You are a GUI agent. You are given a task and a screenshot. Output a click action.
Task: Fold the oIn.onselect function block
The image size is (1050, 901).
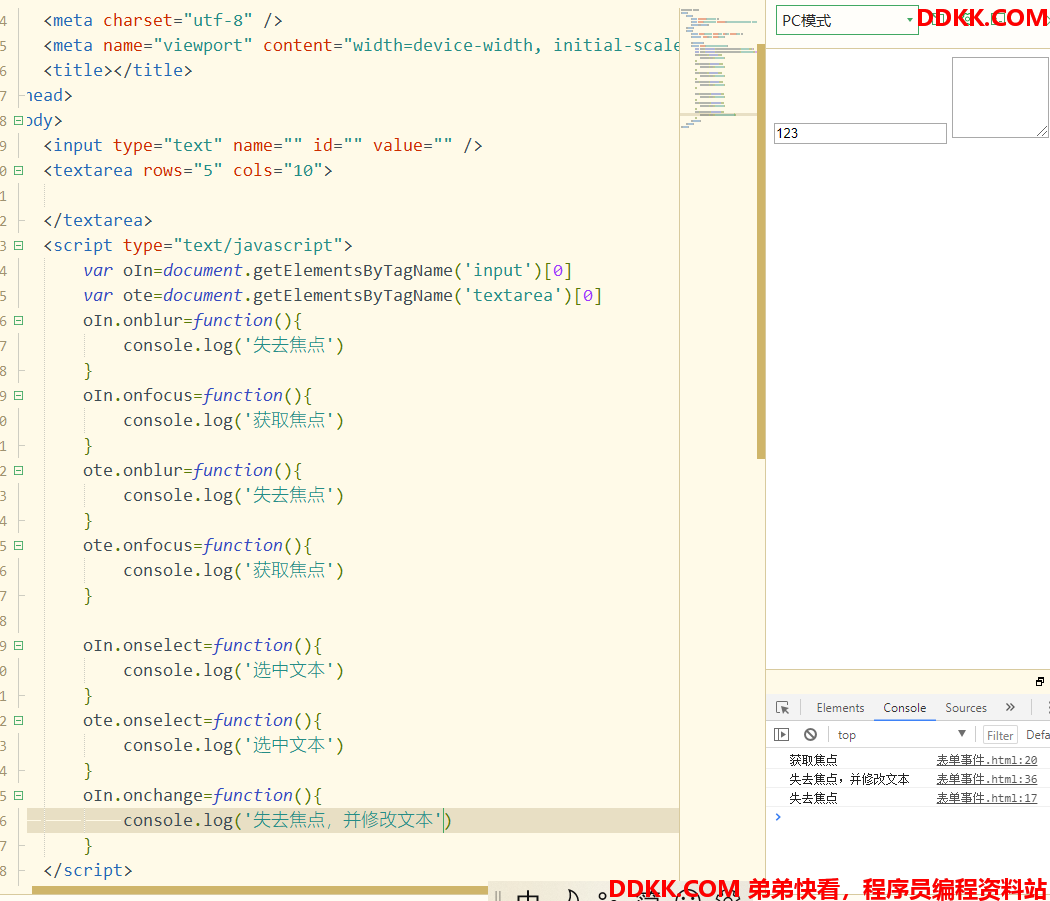[19, 646]
